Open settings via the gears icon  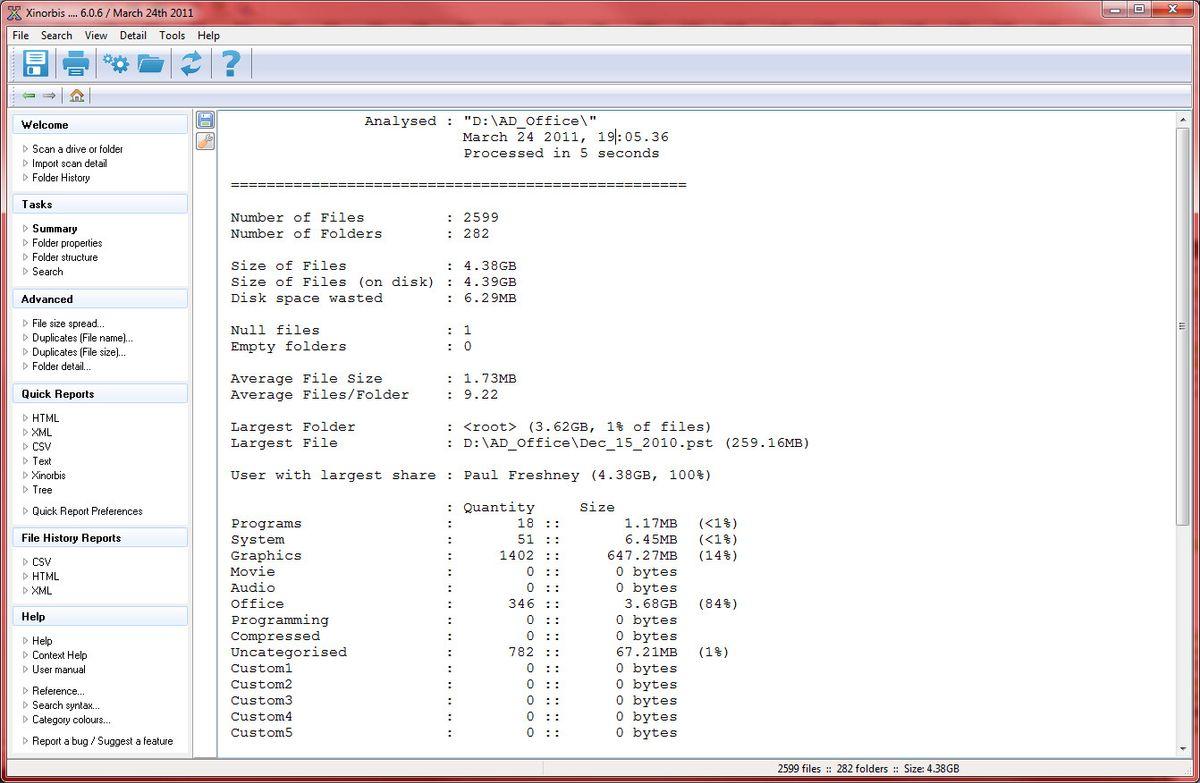116,64
